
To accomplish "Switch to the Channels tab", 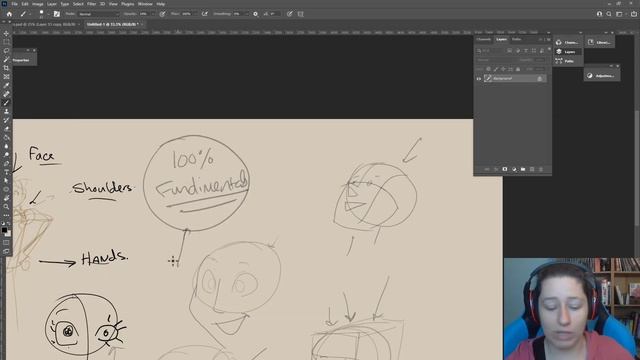I will point(484,40).
